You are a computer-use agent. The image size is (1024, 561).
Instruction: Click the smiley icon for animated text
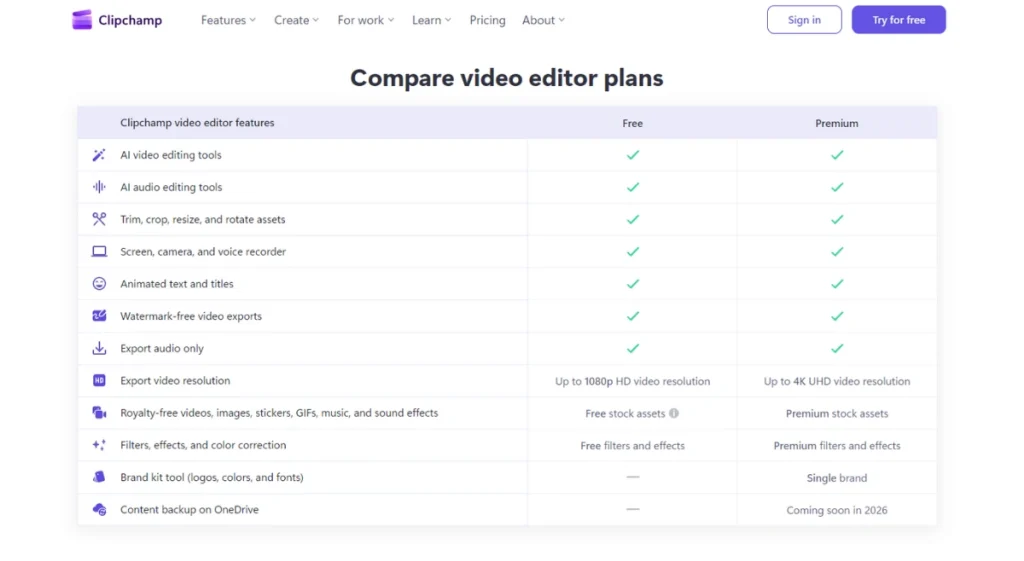point(99,283)
